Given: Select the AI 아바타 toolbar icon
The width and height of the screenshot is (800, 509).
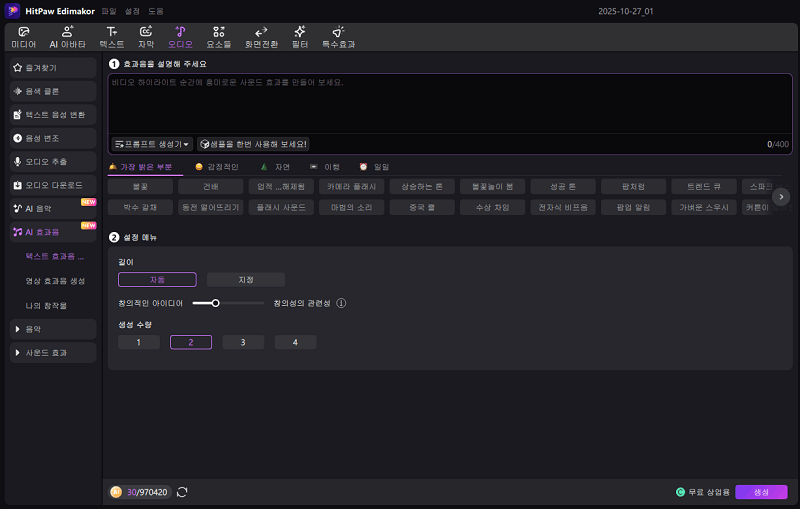Looking at the screenshot, I should click(x=68, y=37).
